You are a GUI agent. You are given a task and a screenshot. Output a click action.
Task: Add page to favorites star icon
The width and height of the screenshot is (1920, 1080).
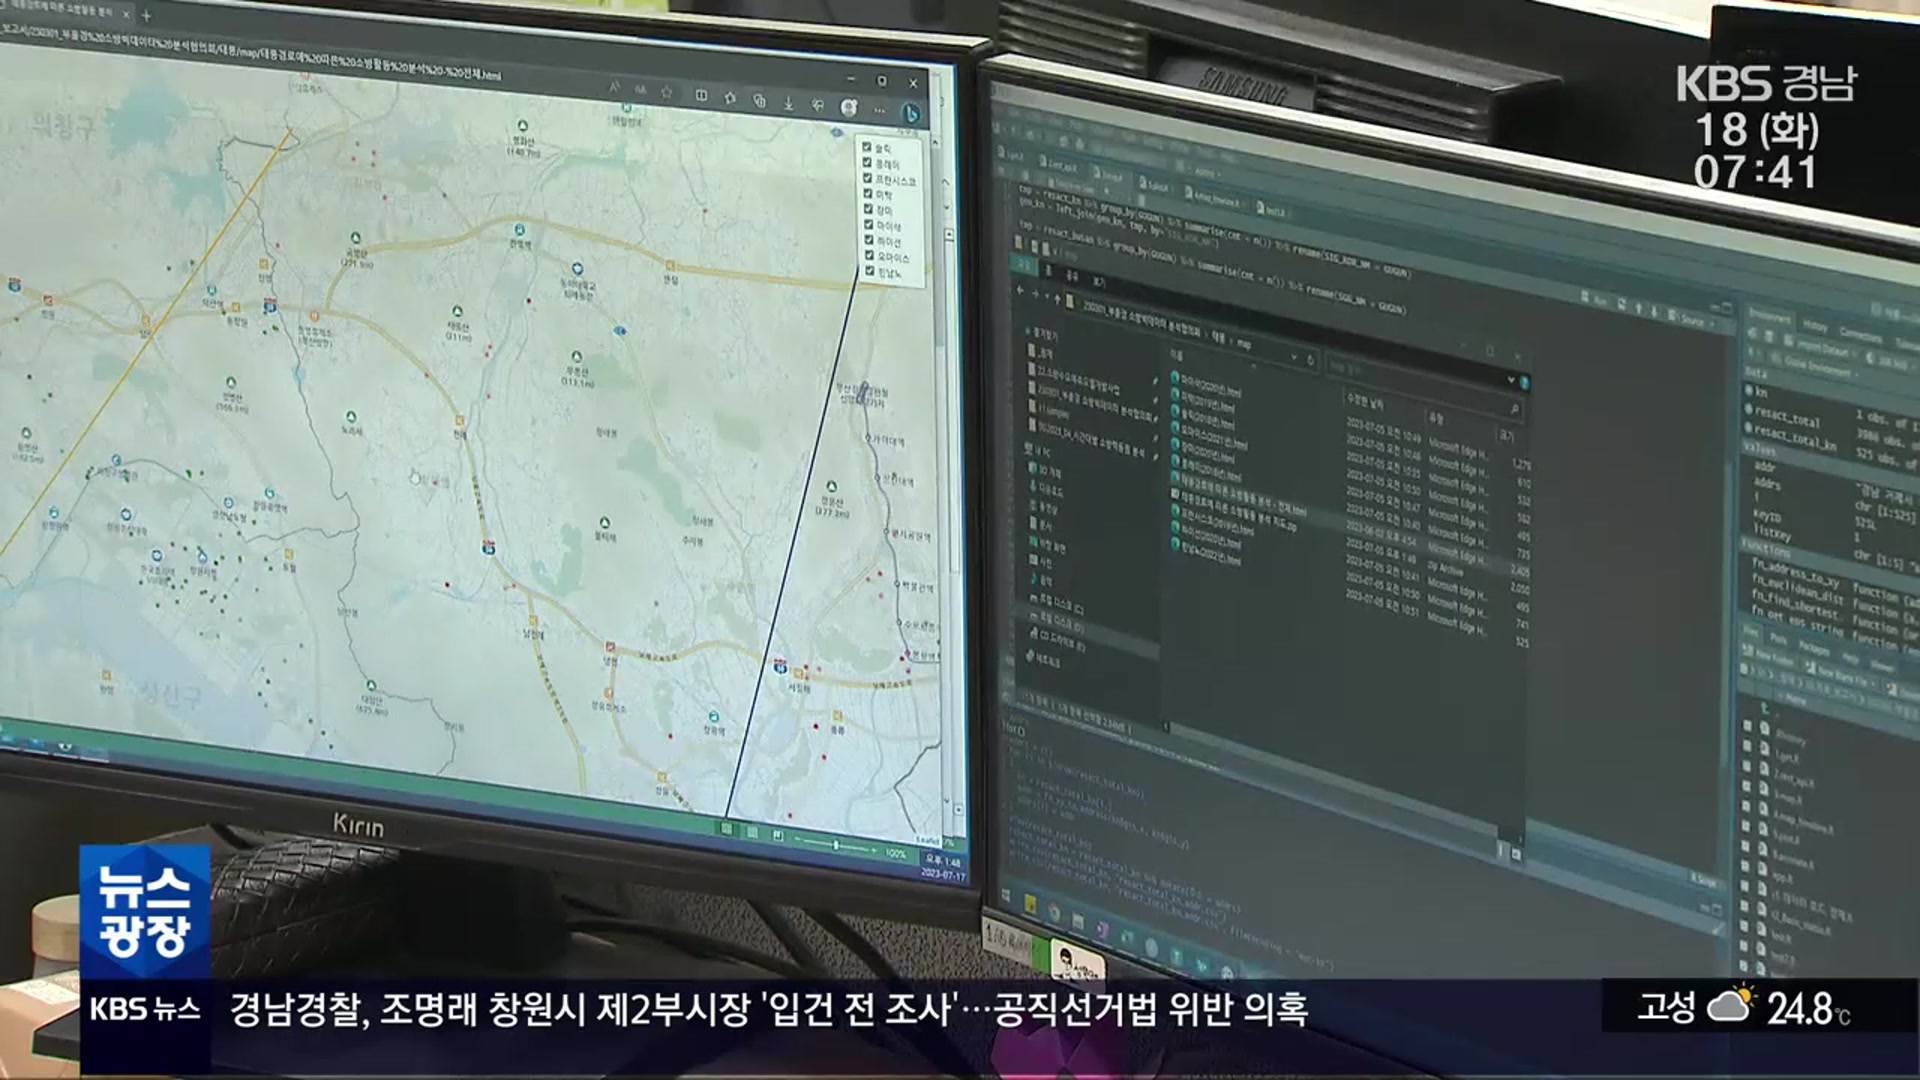pos(667,92)
